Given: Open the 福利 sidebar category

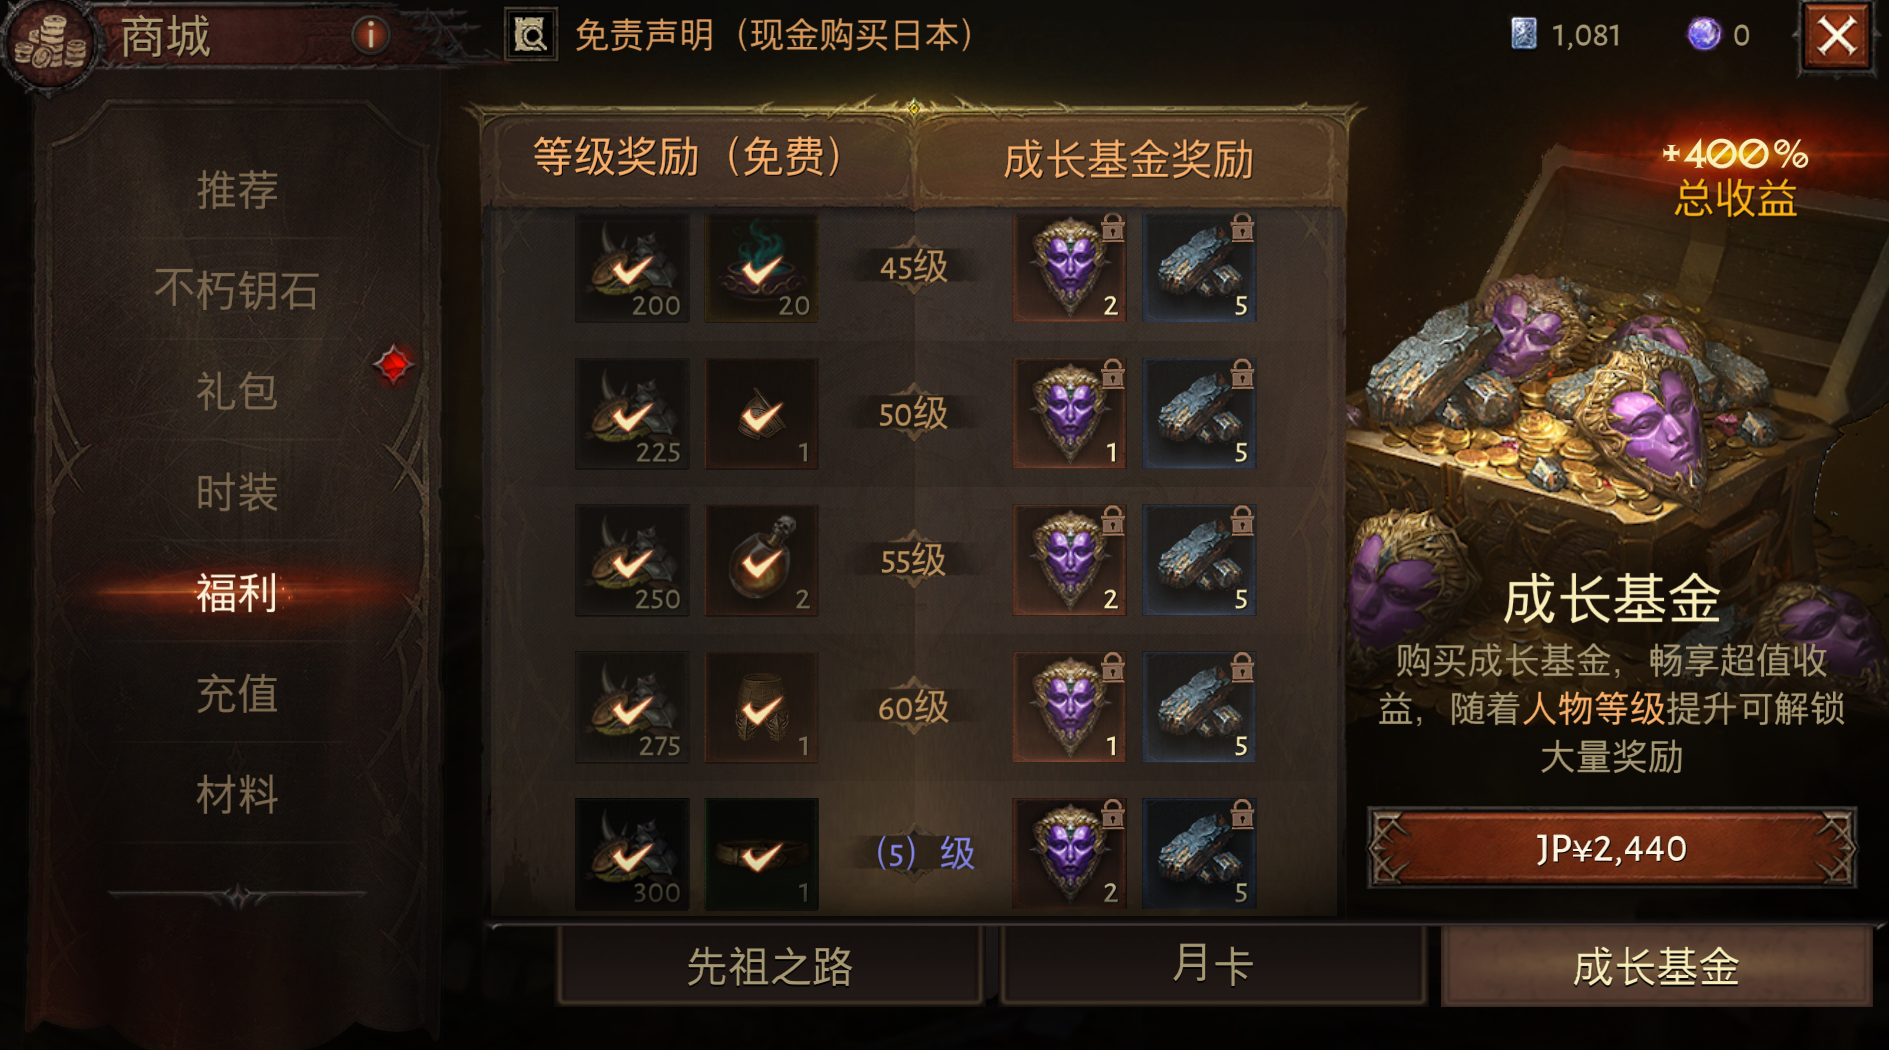Looking at the screenshot, I should click(x=237, y=593).
